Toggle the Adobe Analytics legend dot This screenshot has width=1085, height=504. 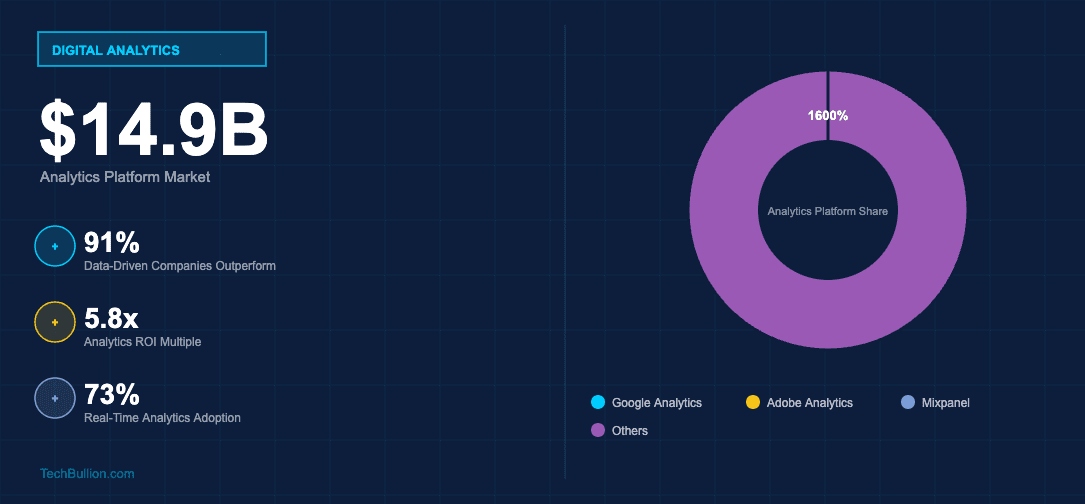(x=753, y=402)
